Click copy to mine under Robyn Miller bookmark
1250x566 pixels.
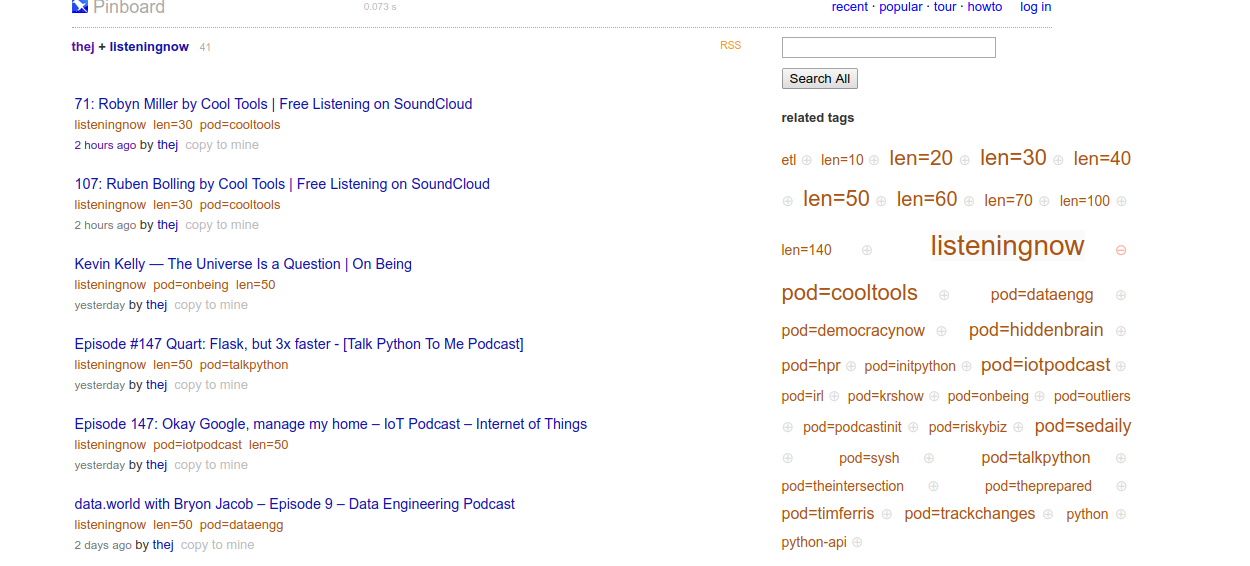(222, 145)
